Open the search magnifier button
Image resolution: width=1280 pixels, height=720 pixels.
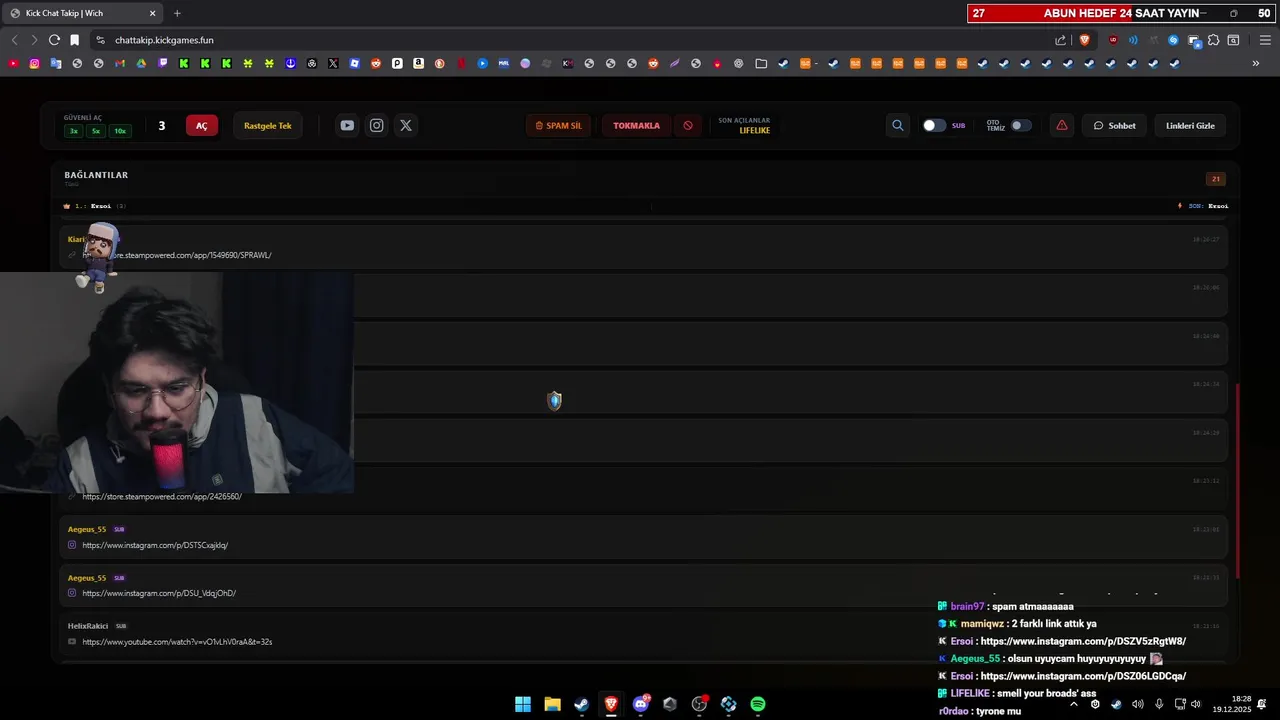897,125
